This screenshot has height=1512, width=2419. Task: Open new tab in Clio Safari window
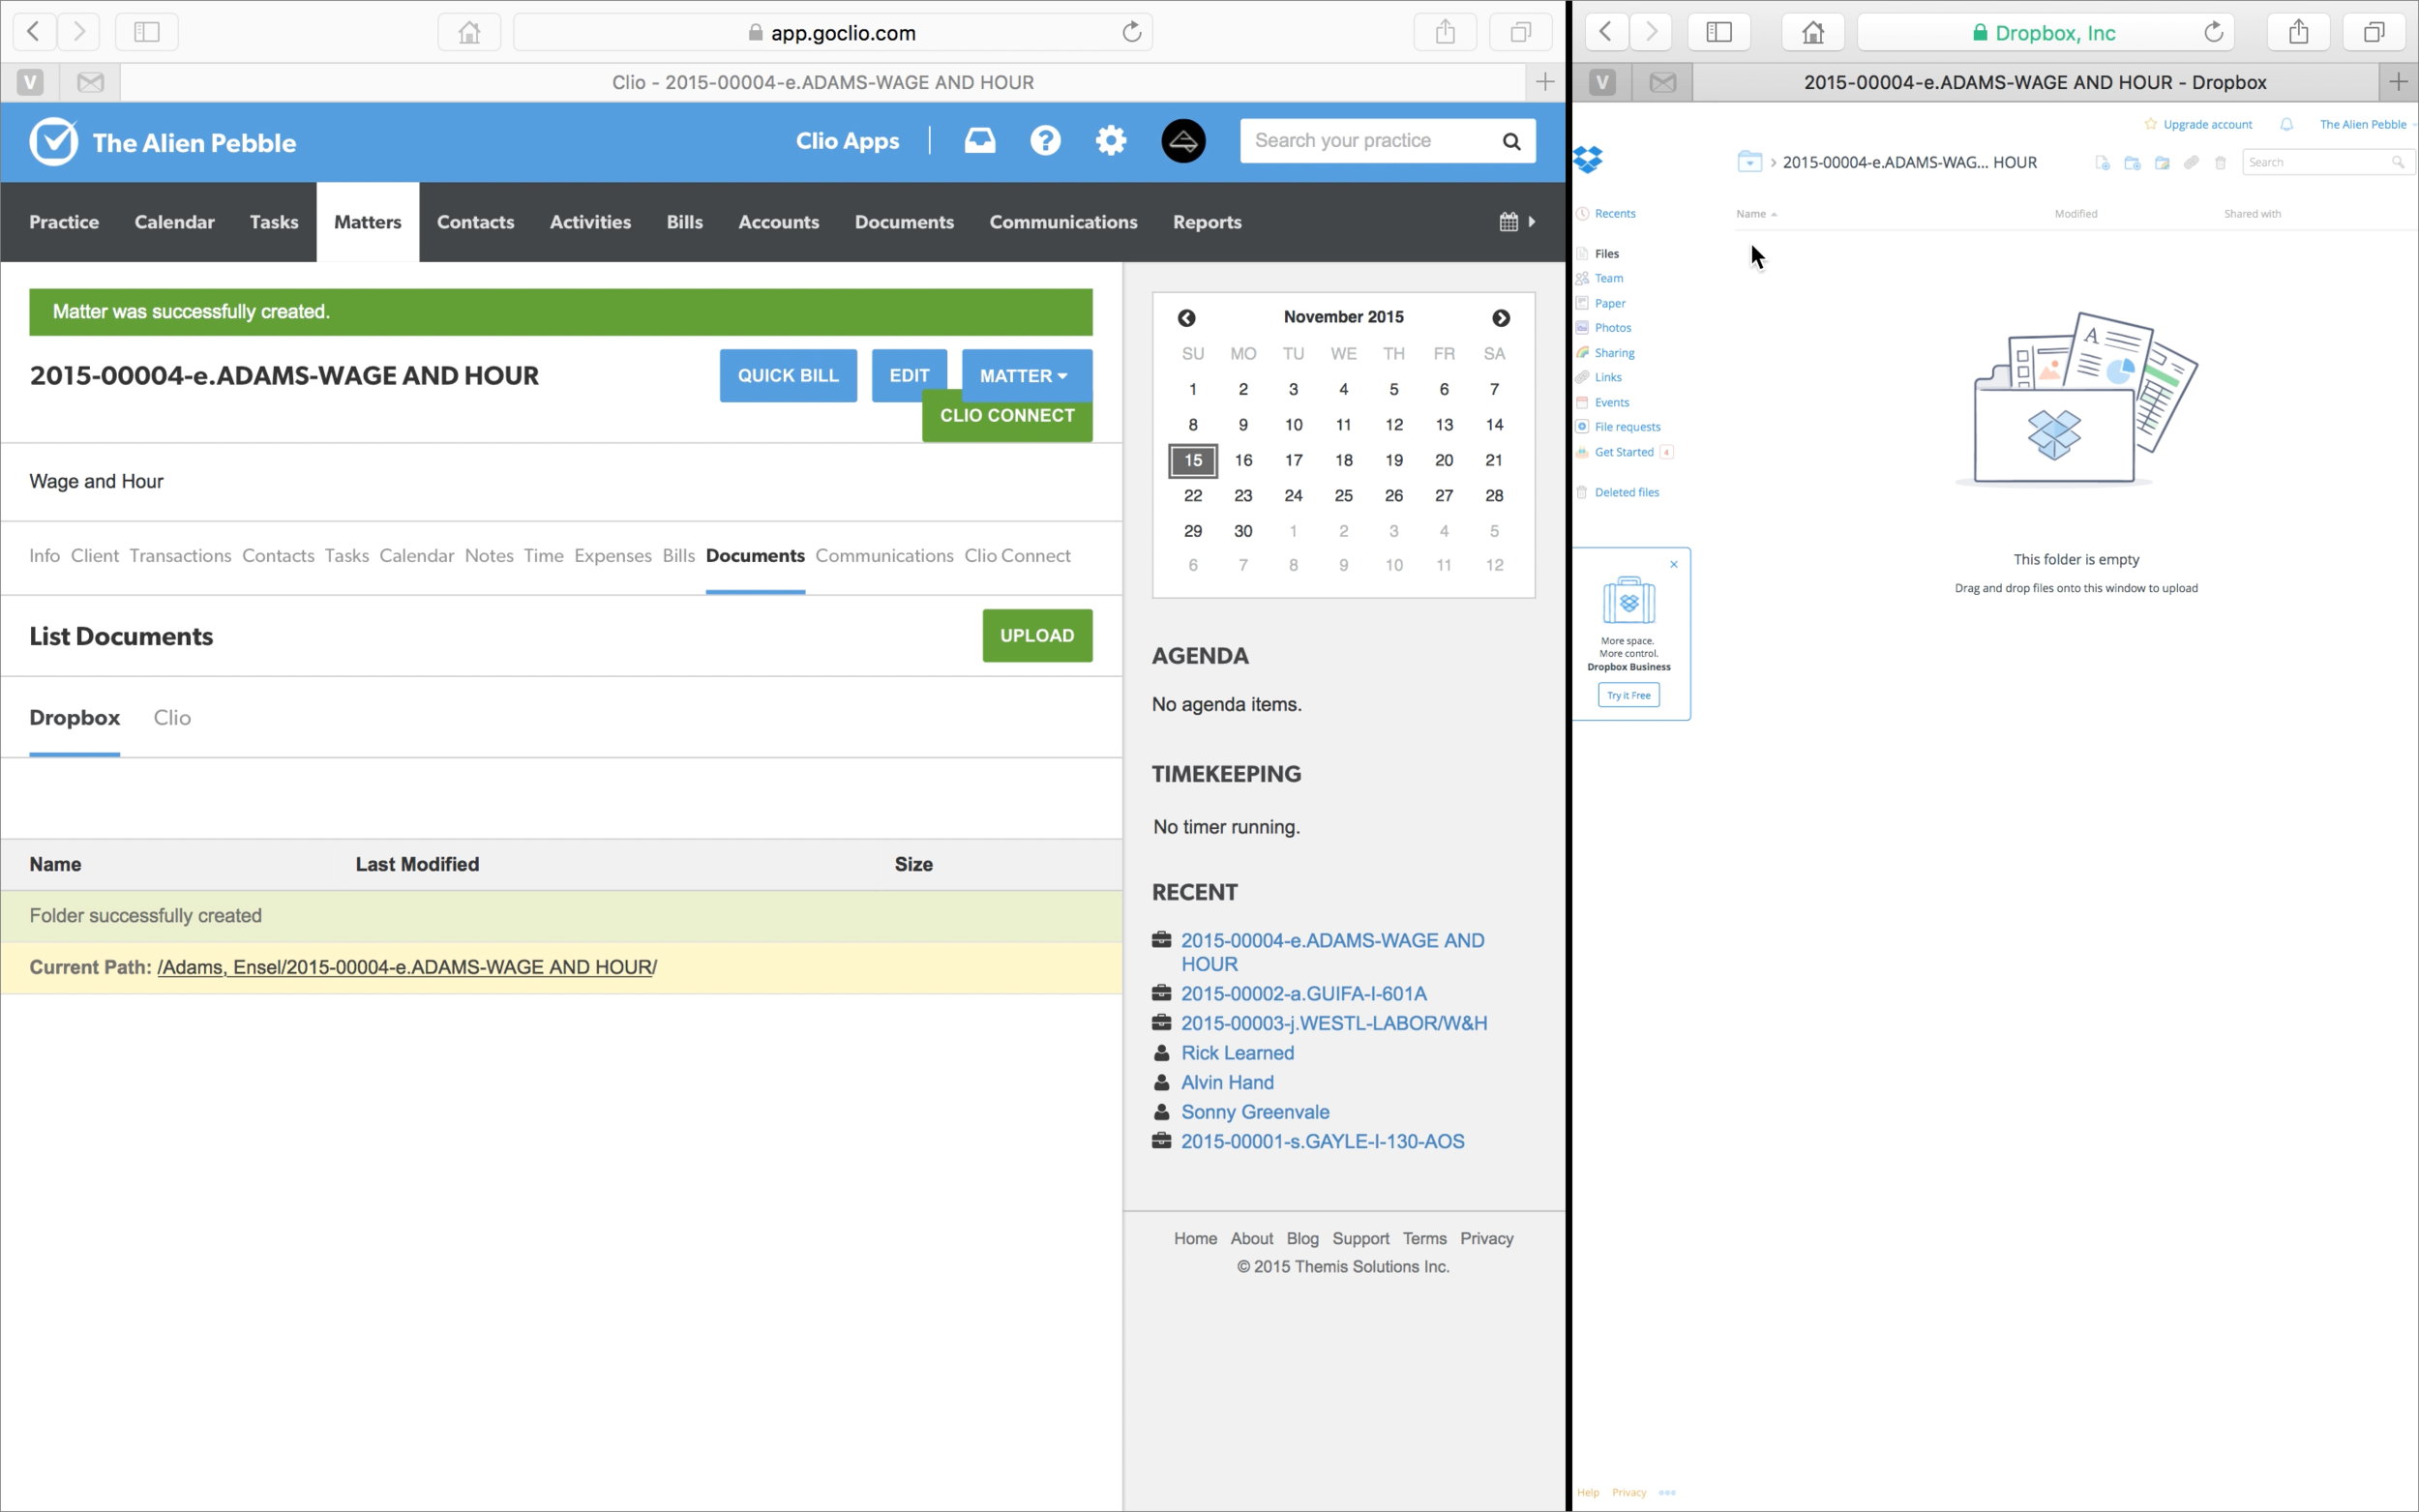1544,82
